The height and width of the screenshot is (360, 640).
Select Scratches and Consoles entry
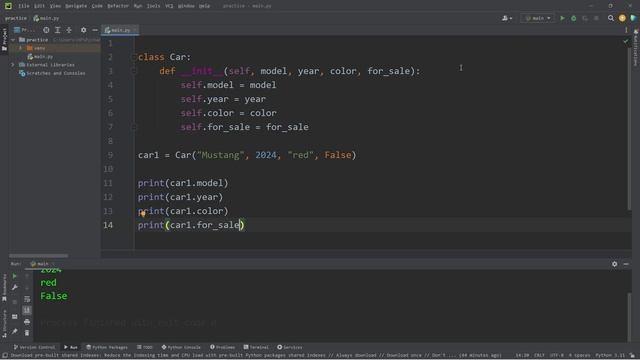pos(52,73)
